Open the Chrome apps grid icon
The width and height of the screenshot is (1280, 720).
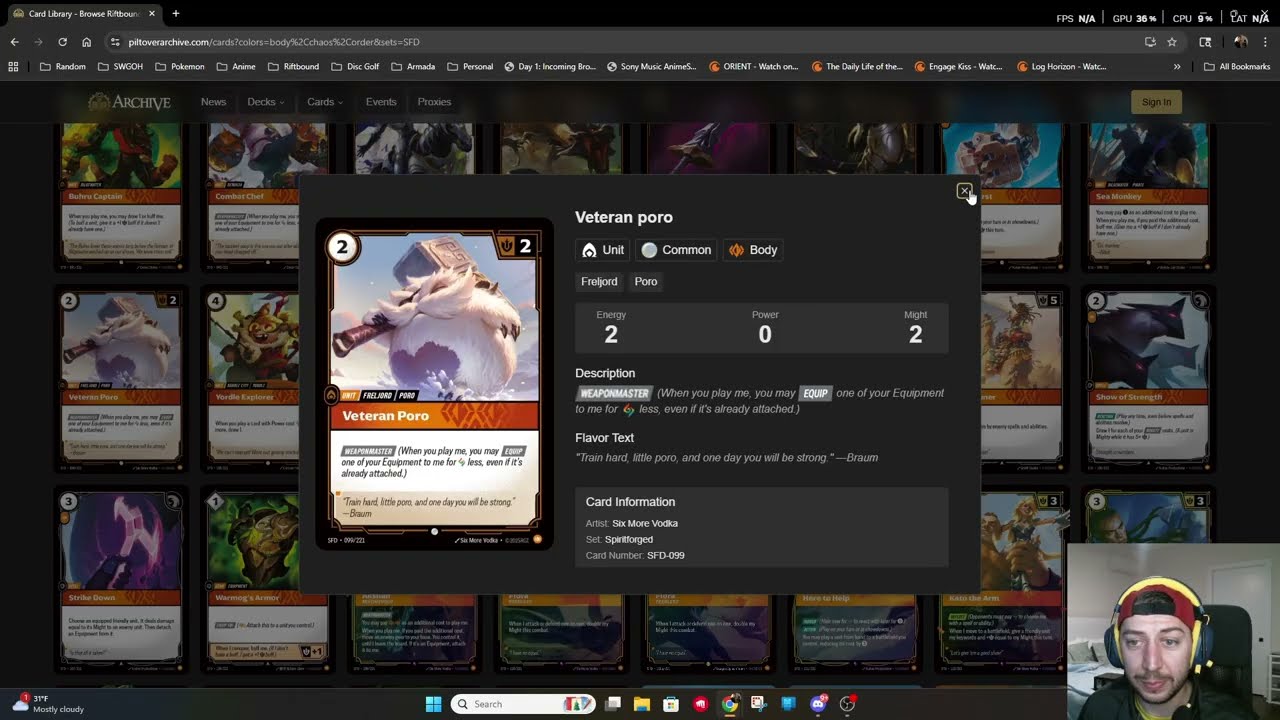pyautogui.click(x=13, y=67)
